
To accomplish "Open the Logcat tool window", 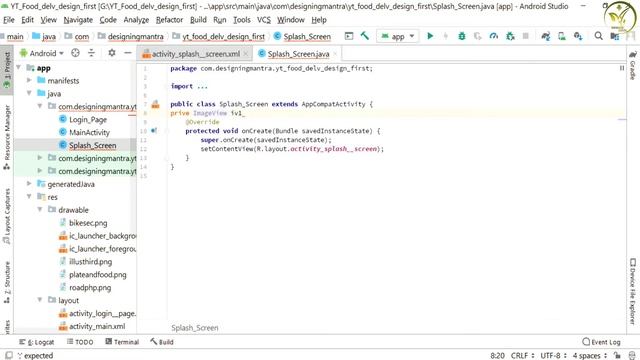I will pyautogui.click(x=36, y=342).
